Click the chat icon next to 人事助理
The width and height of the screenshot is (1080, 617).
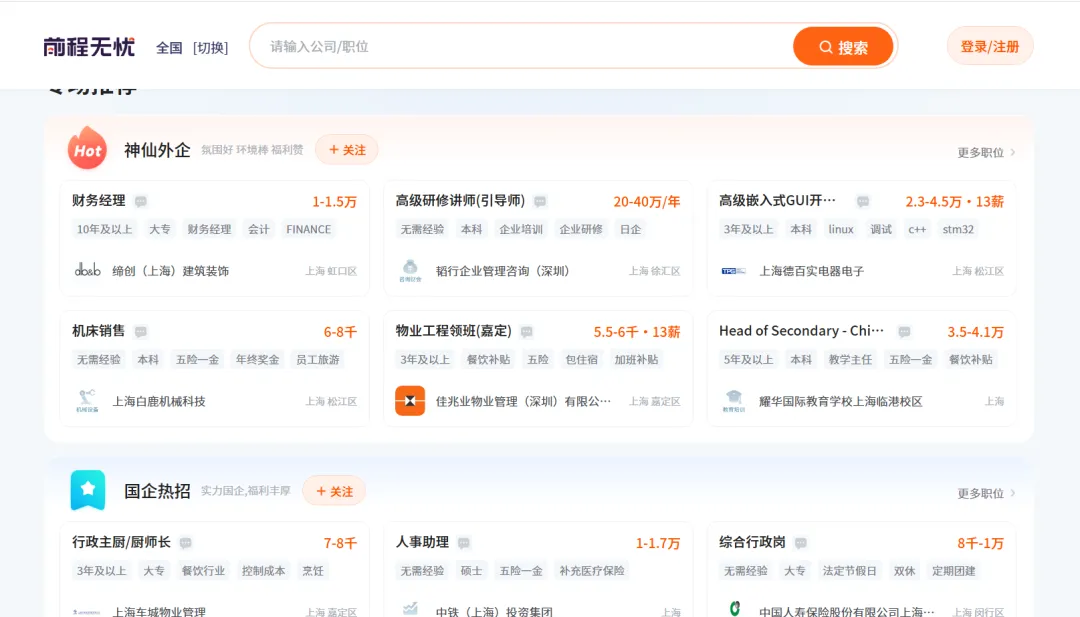464,543
